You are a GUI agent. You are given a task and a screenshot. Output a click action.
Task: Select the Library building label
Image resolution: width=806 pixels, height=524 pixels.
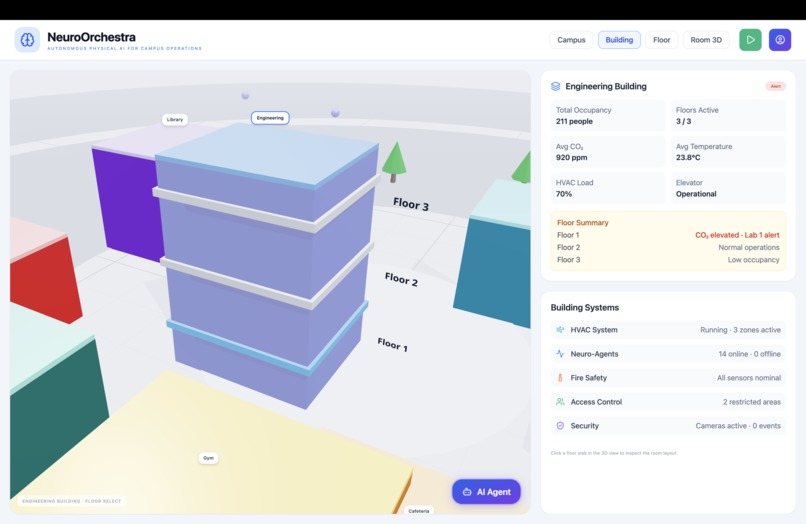pos(175,119)
